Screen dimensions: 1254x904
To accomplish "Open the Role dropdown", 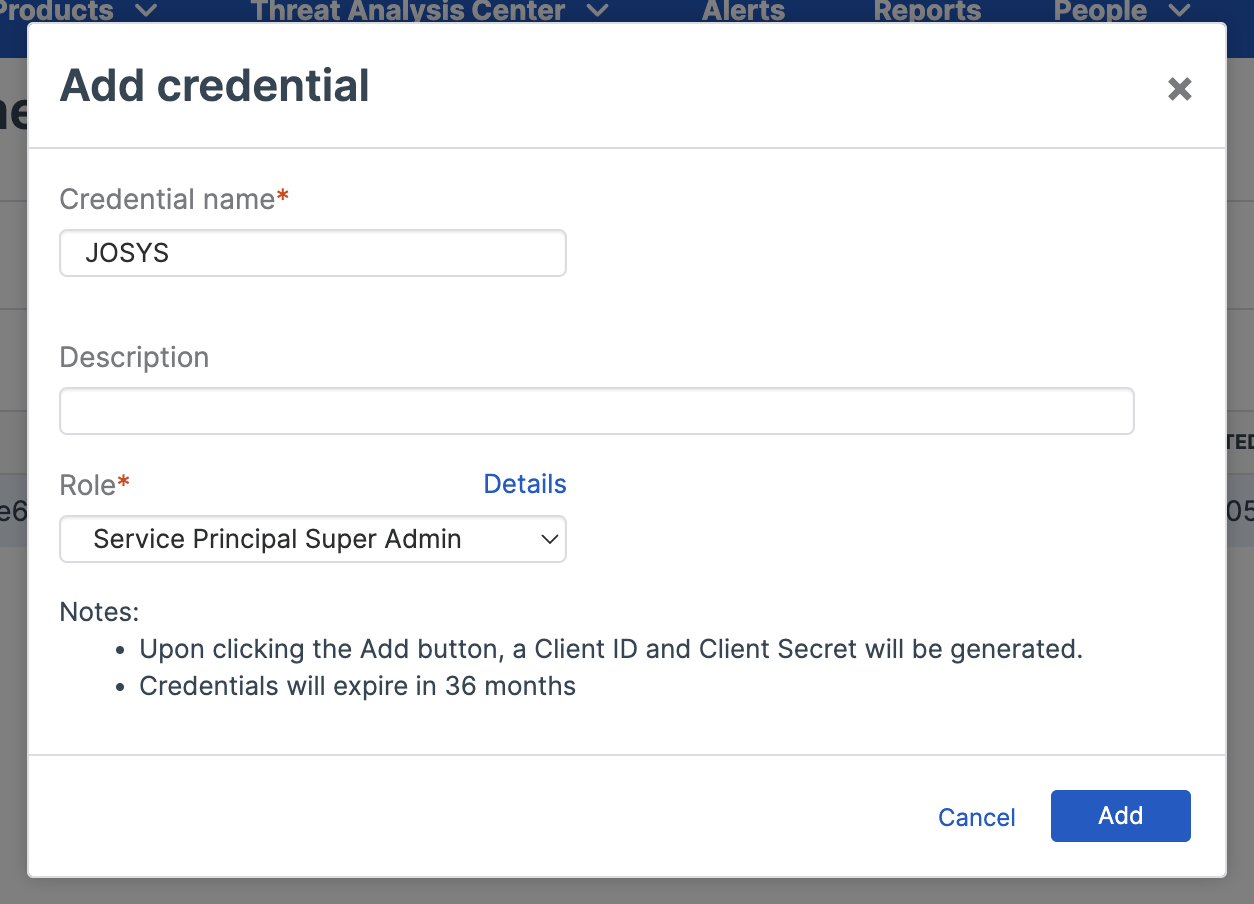I will tap(313, 539).
